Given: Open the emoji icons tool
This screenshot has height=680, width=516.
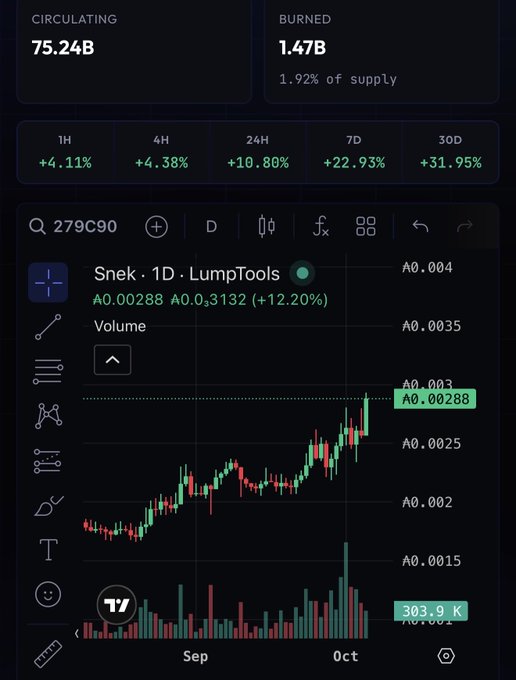Looking at the screenshot, I should (x=48, y=594).
